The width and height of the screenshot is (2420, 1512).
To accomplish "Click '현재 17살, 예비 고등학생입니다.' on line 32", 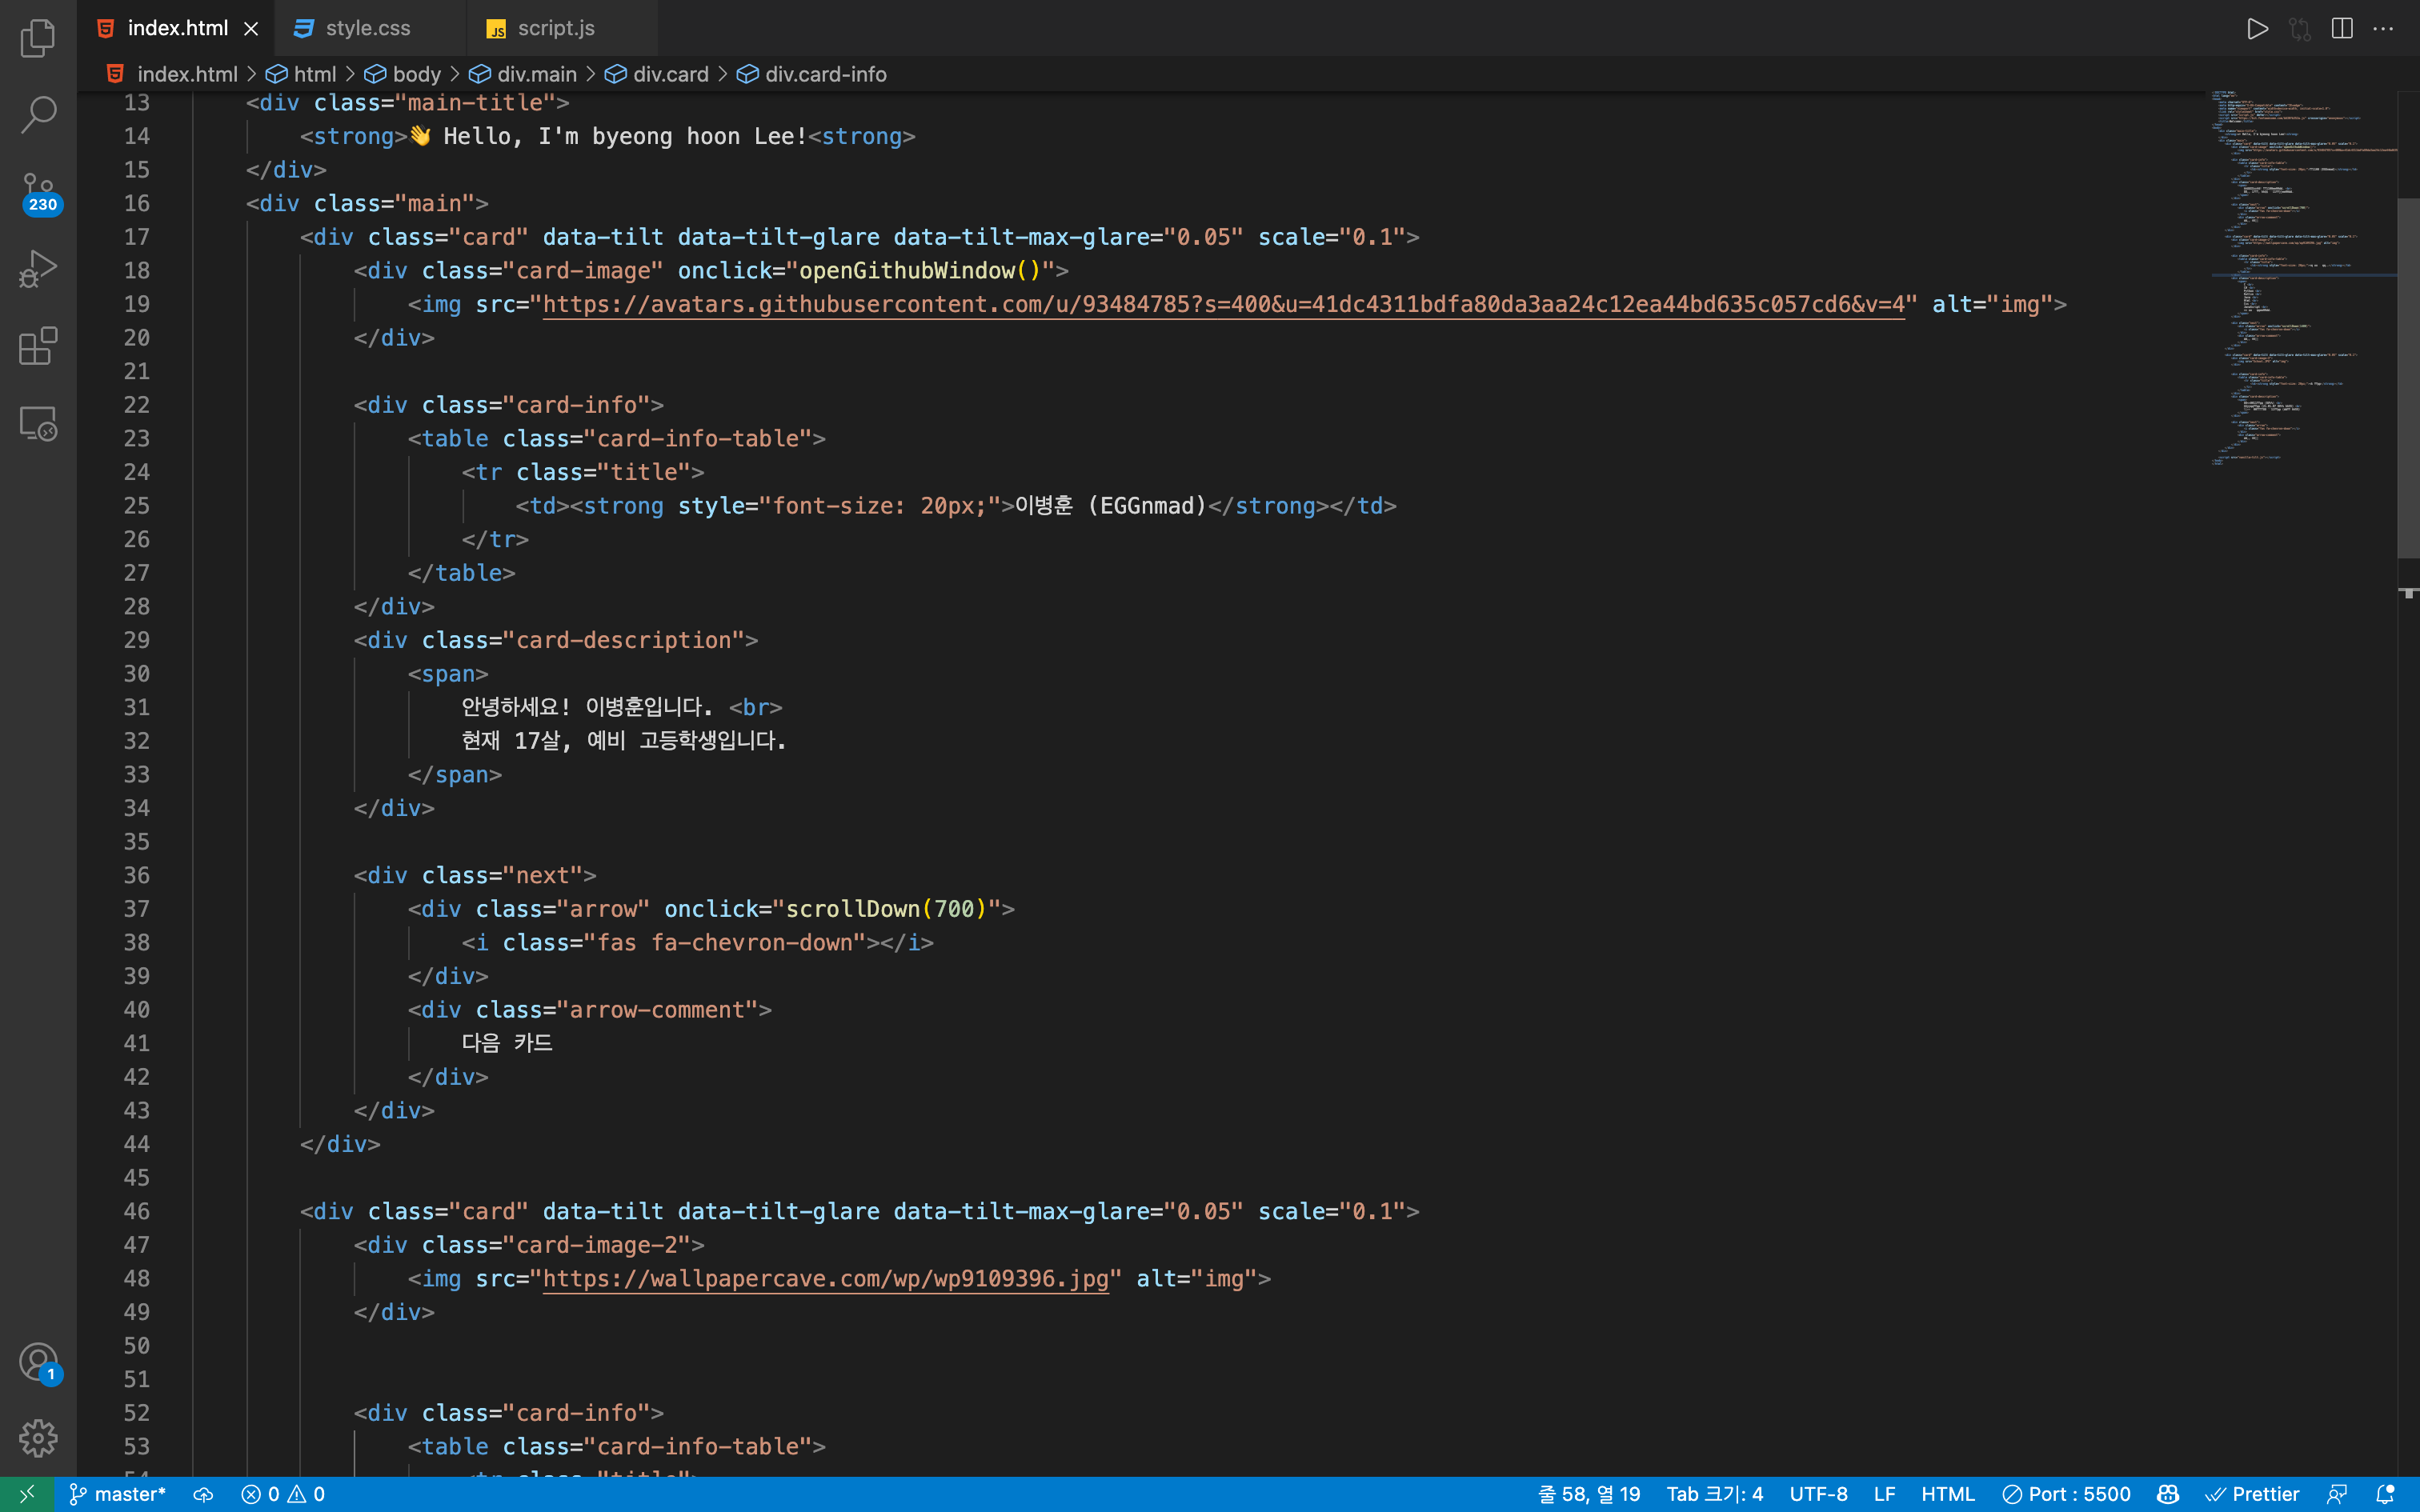I will [x=624, y=741].
